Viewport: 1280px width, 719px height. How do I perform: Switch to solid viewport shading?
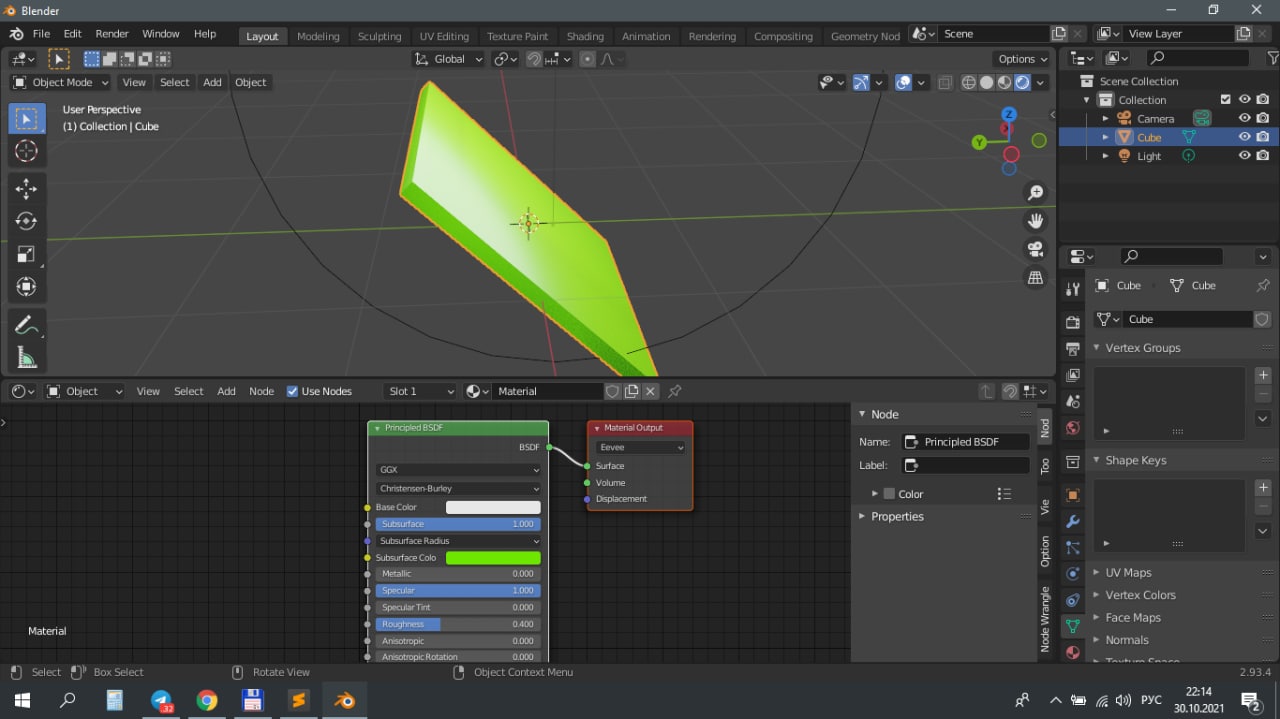tap(987, 83)
